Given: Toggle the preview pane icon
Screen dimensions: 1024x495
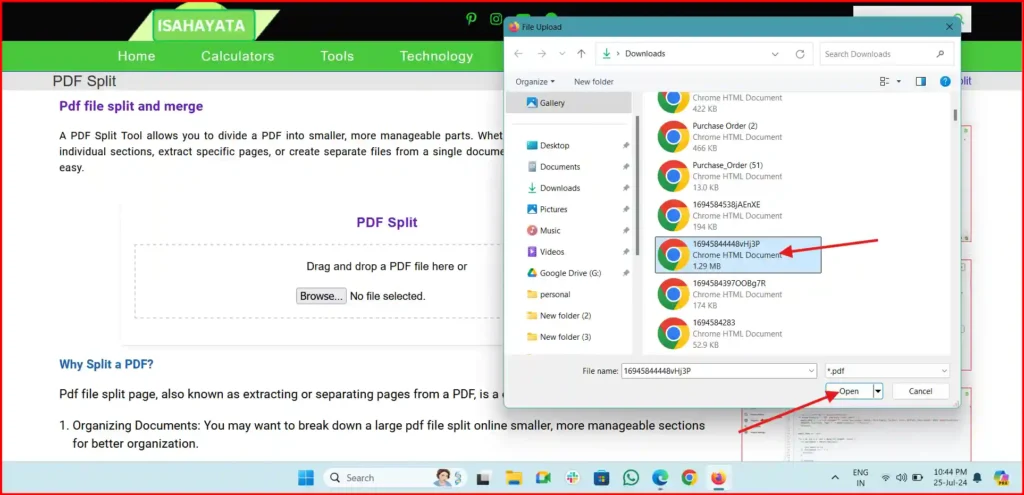Looking at the screenshot, I should pyautogui.click(x=921, y=82).
